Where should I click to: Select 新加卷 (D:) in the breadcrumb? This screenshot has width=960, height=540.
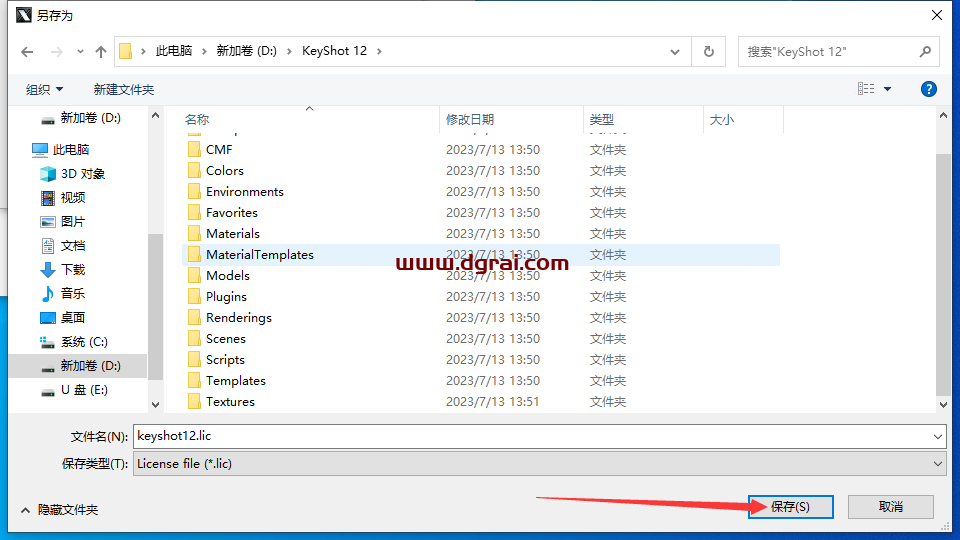pos(246,51)
